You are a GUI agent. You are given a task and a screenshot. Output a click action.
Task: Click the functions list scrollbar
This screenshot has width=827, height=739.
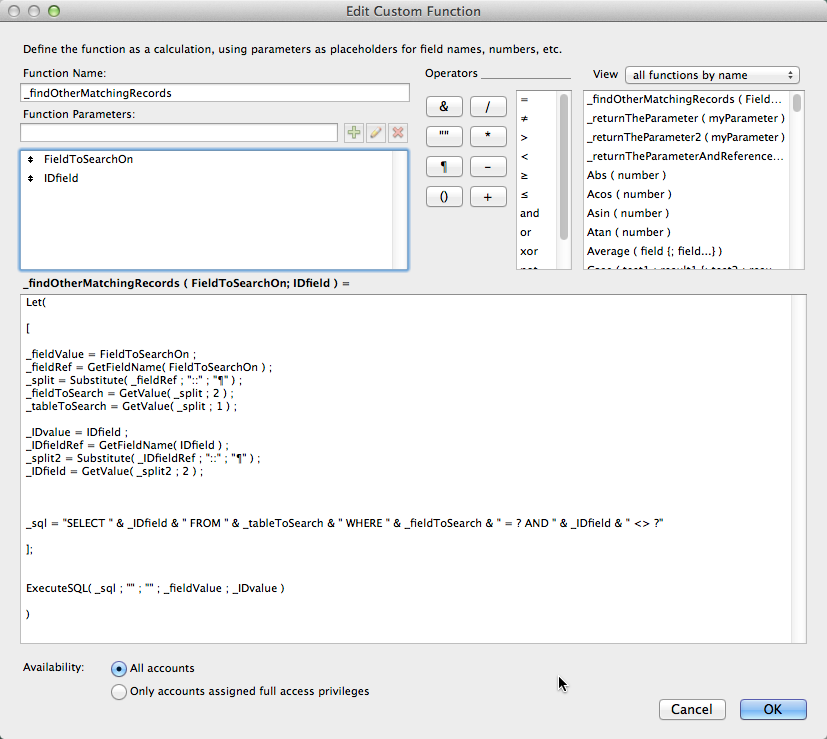pos(797,180)
